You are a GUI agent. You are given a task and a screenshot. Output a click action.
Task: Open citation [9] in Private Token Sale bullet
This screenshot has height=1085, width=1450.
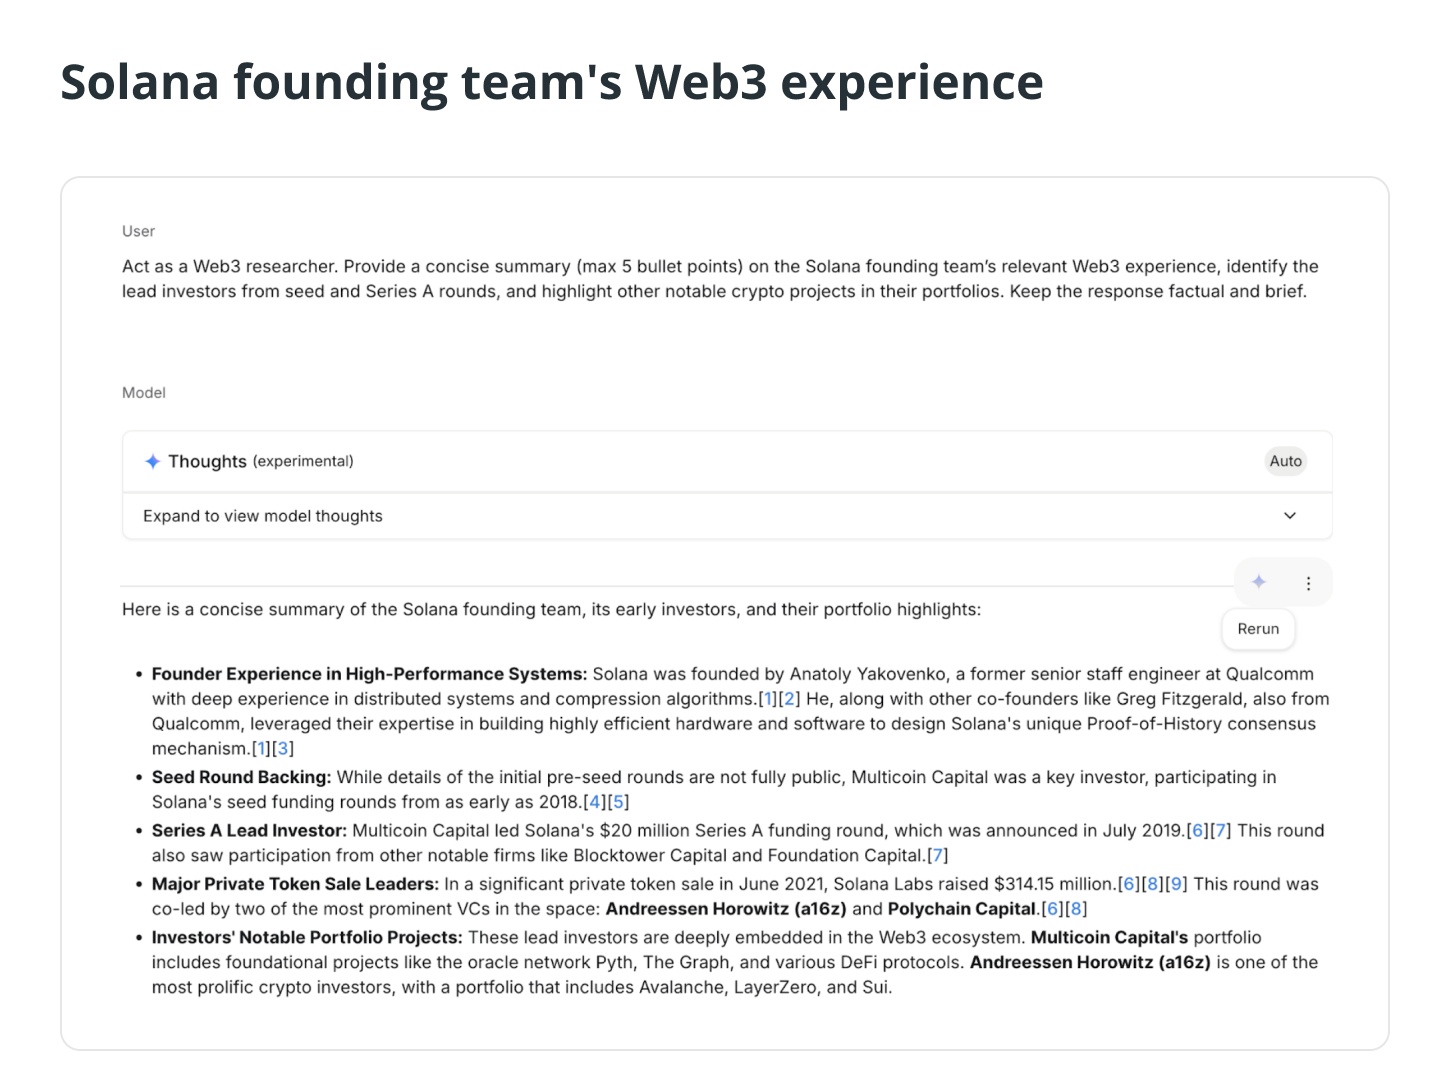click(x=1177, y=884)
